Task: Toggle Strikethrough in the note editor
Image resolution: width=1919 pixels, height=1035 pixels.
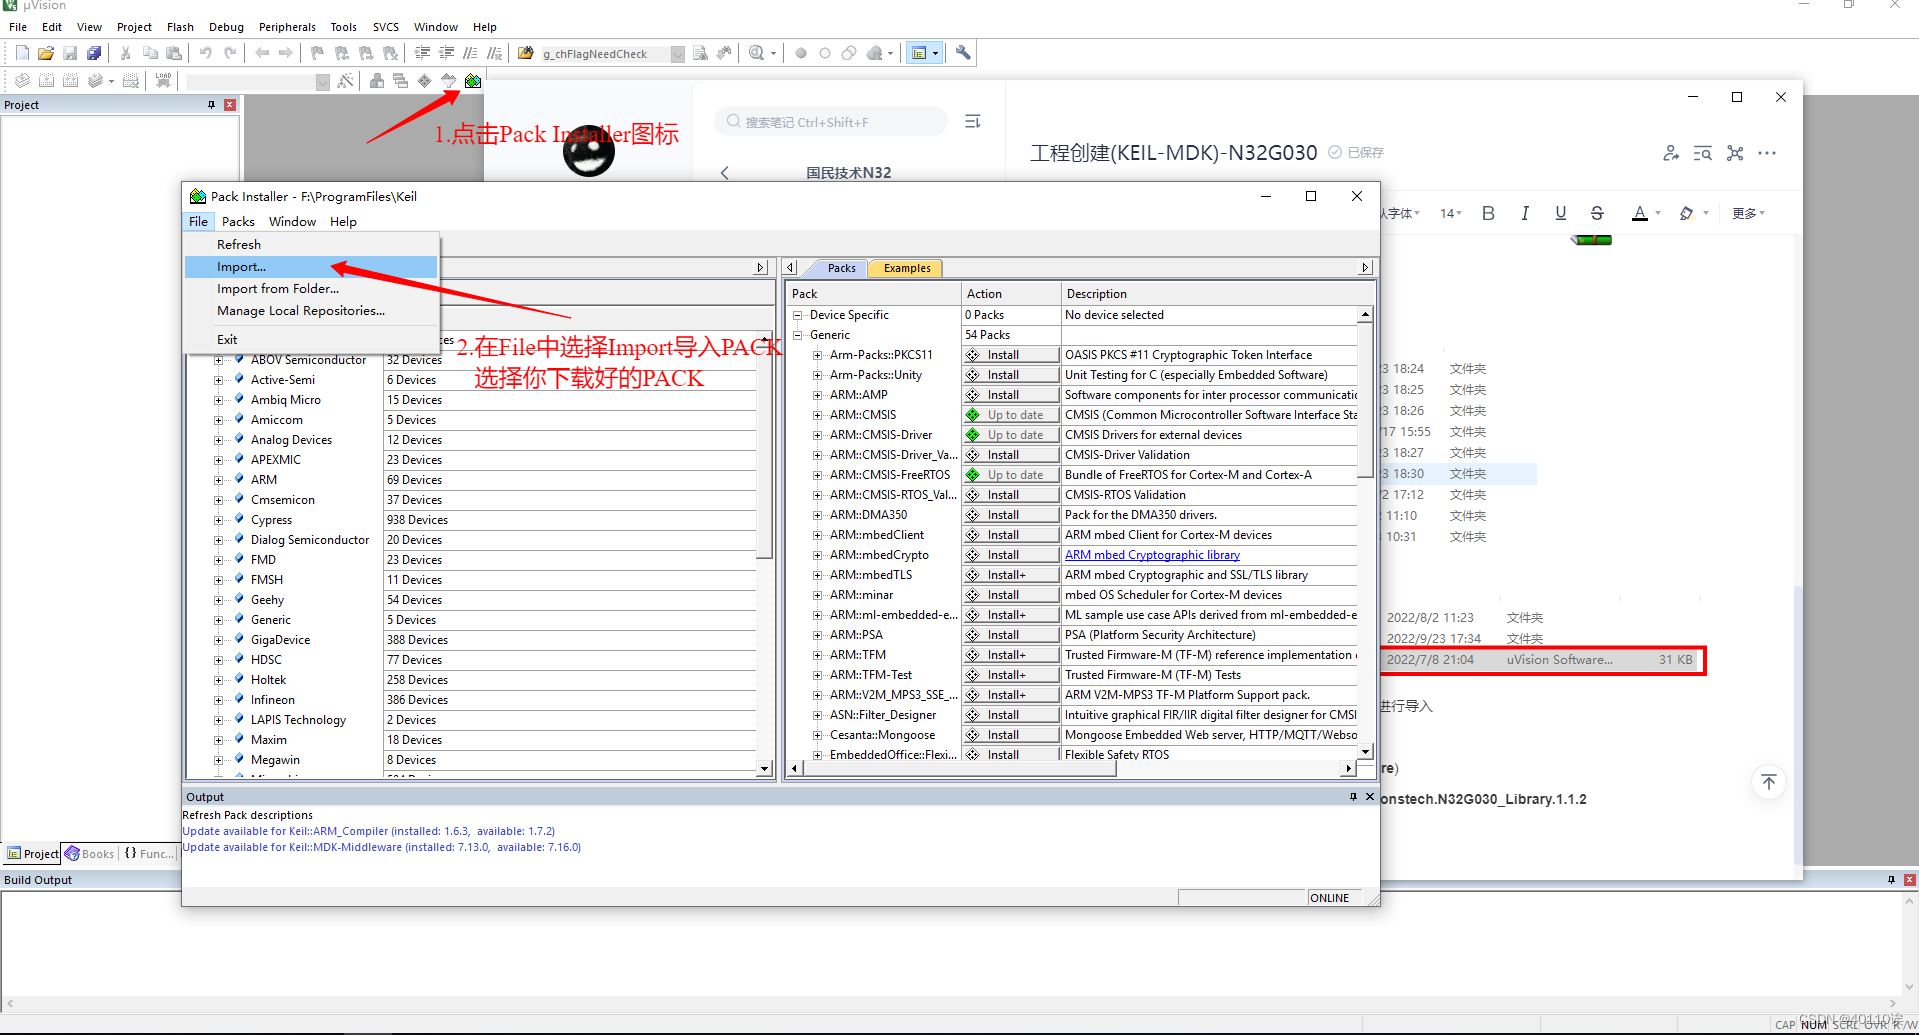Action: tap(1597, 213)
